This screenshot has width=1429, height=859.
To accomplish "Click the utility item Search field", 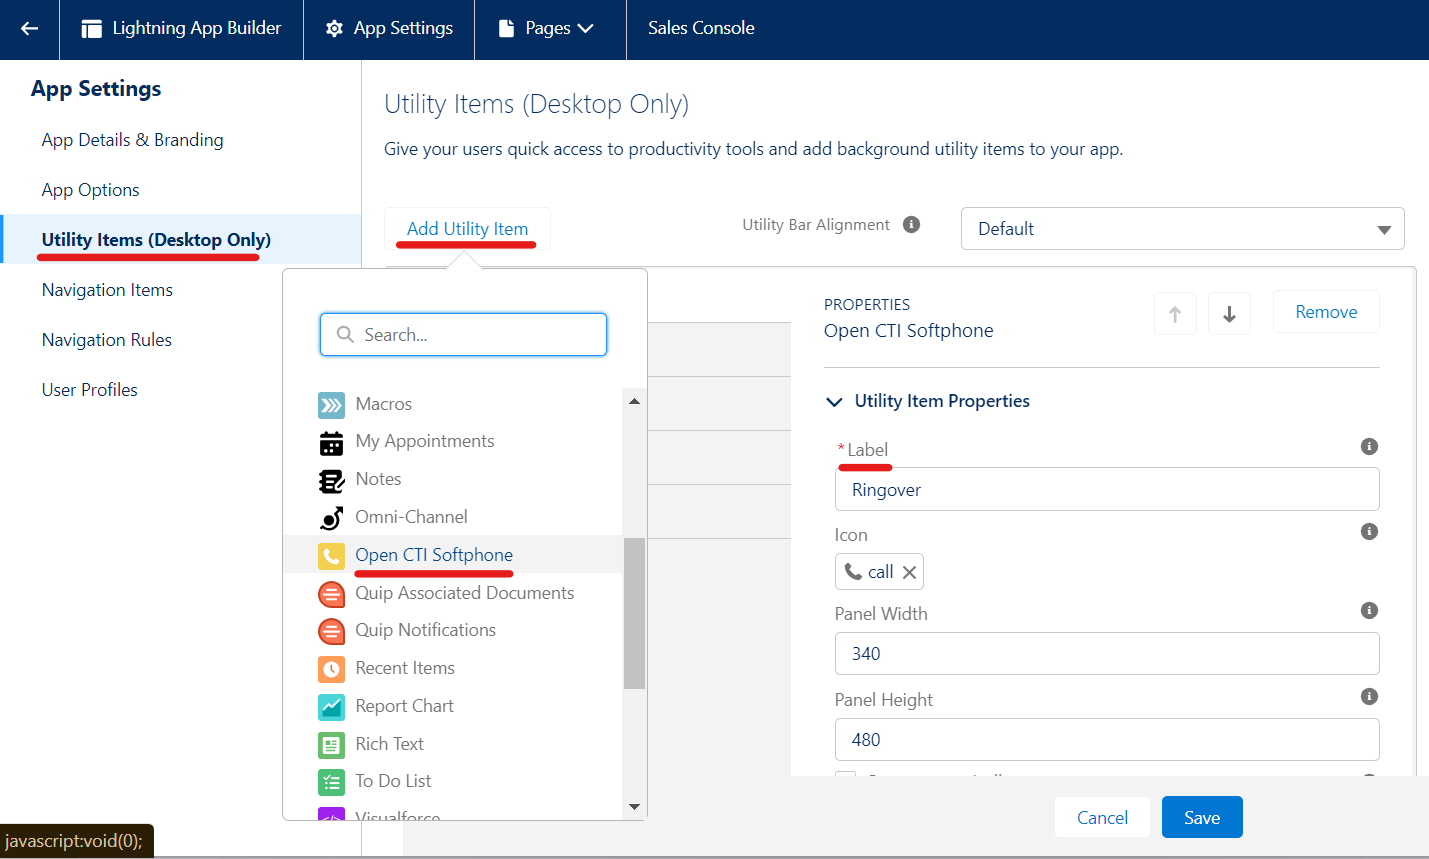I will pyautogui.click(x=463, y=334).
